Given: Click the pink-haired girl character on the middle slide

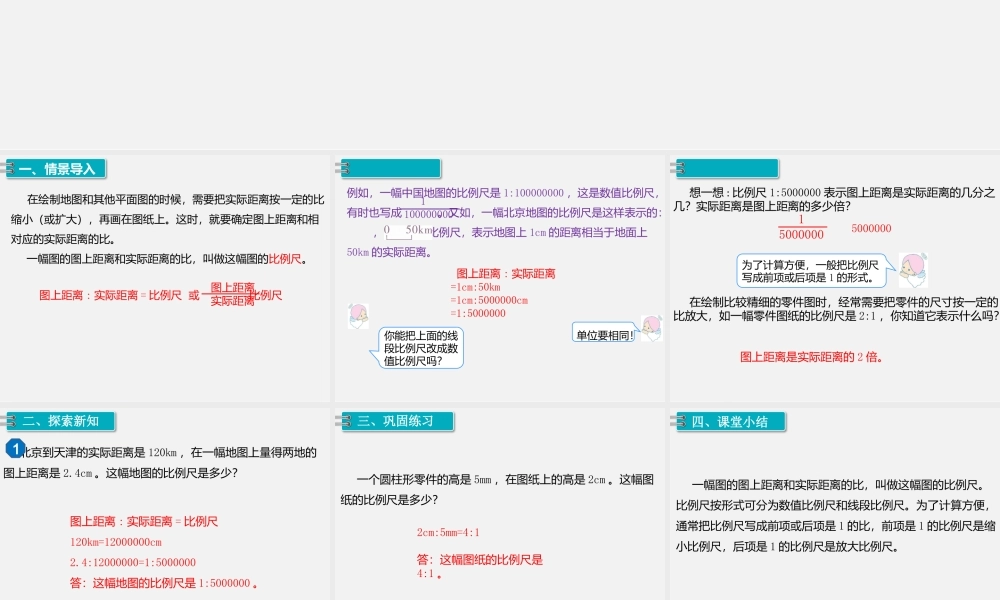Looking at the screenshot, I should 360,316.
